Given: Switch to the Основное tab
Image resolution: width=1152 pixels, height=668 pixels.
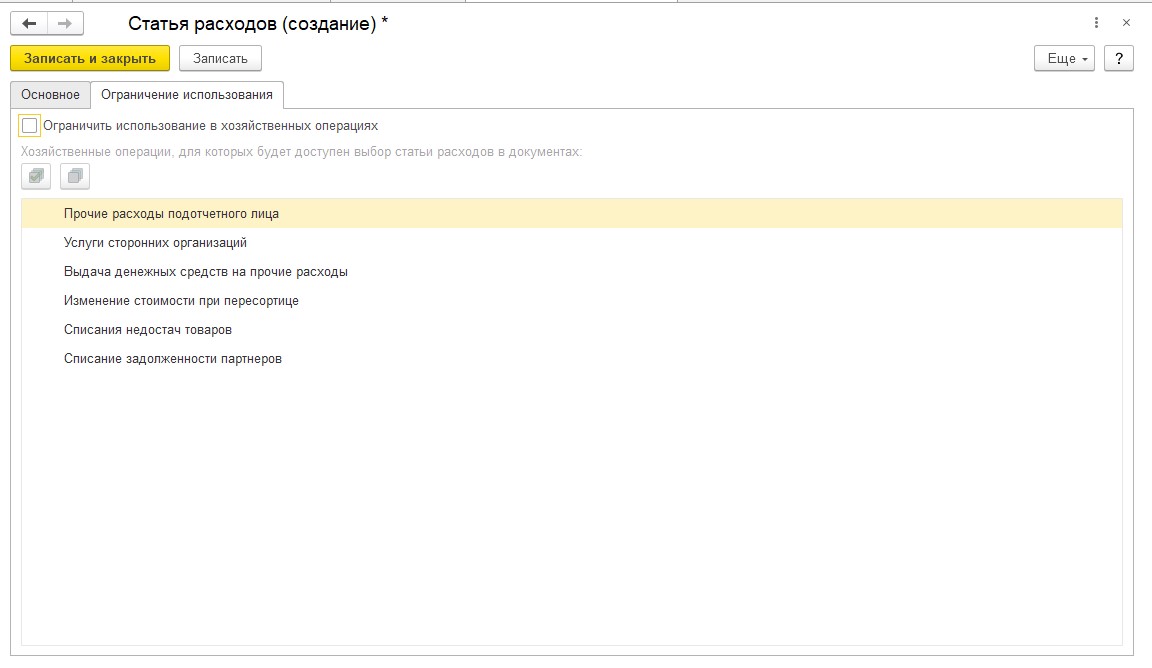Looking at the screenshot, I should coord(50,95).
